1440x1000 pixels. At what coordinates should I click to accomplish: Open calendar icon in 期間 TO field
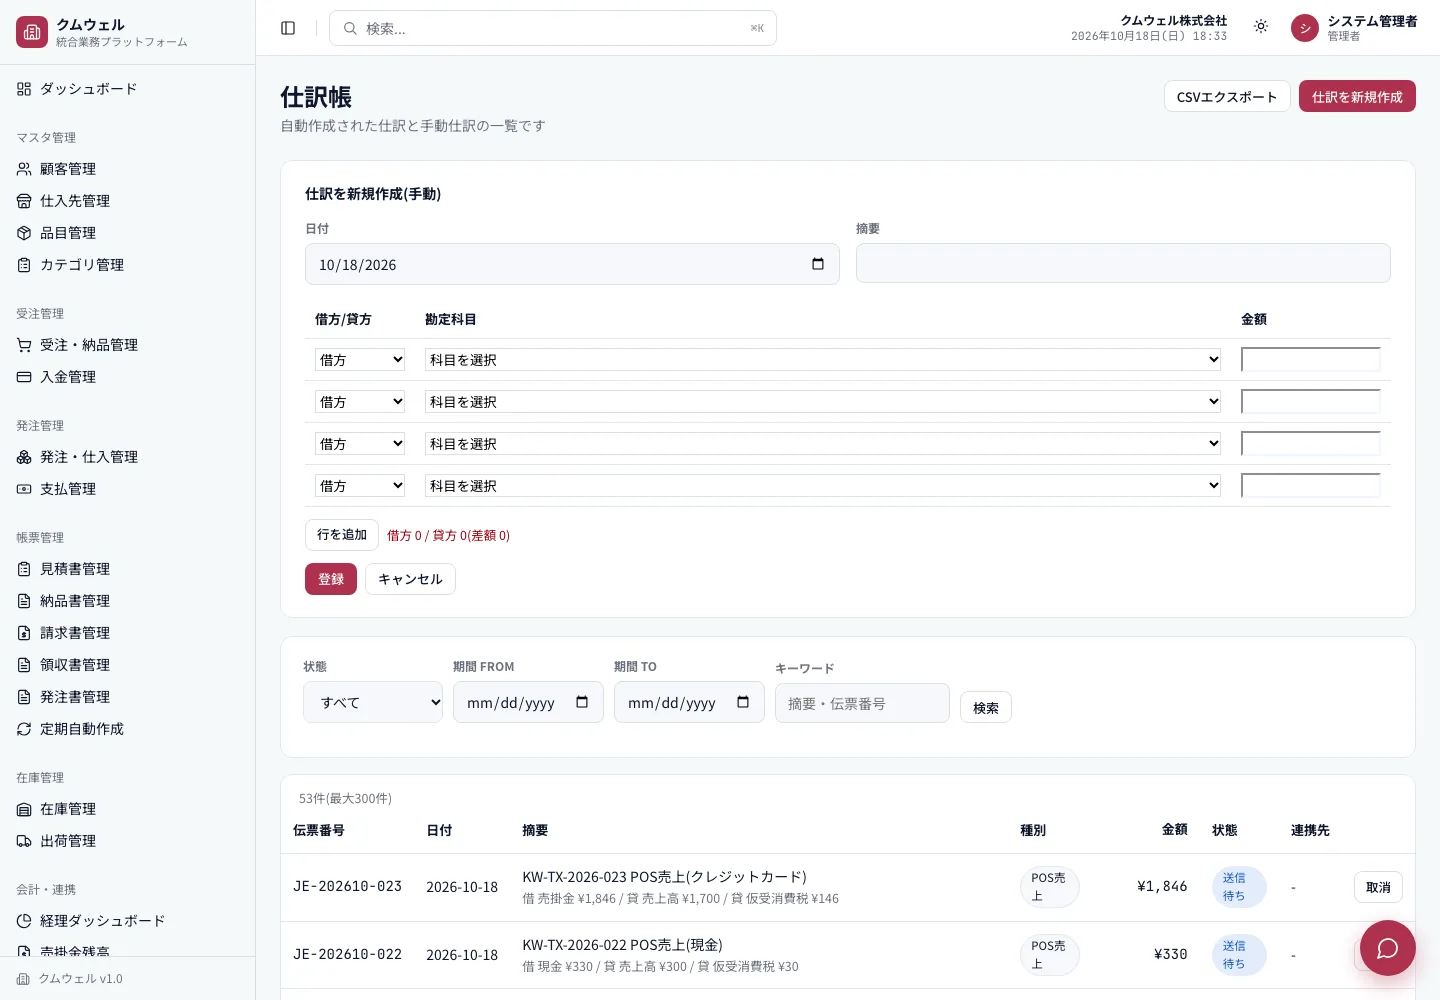coord(743,702)
